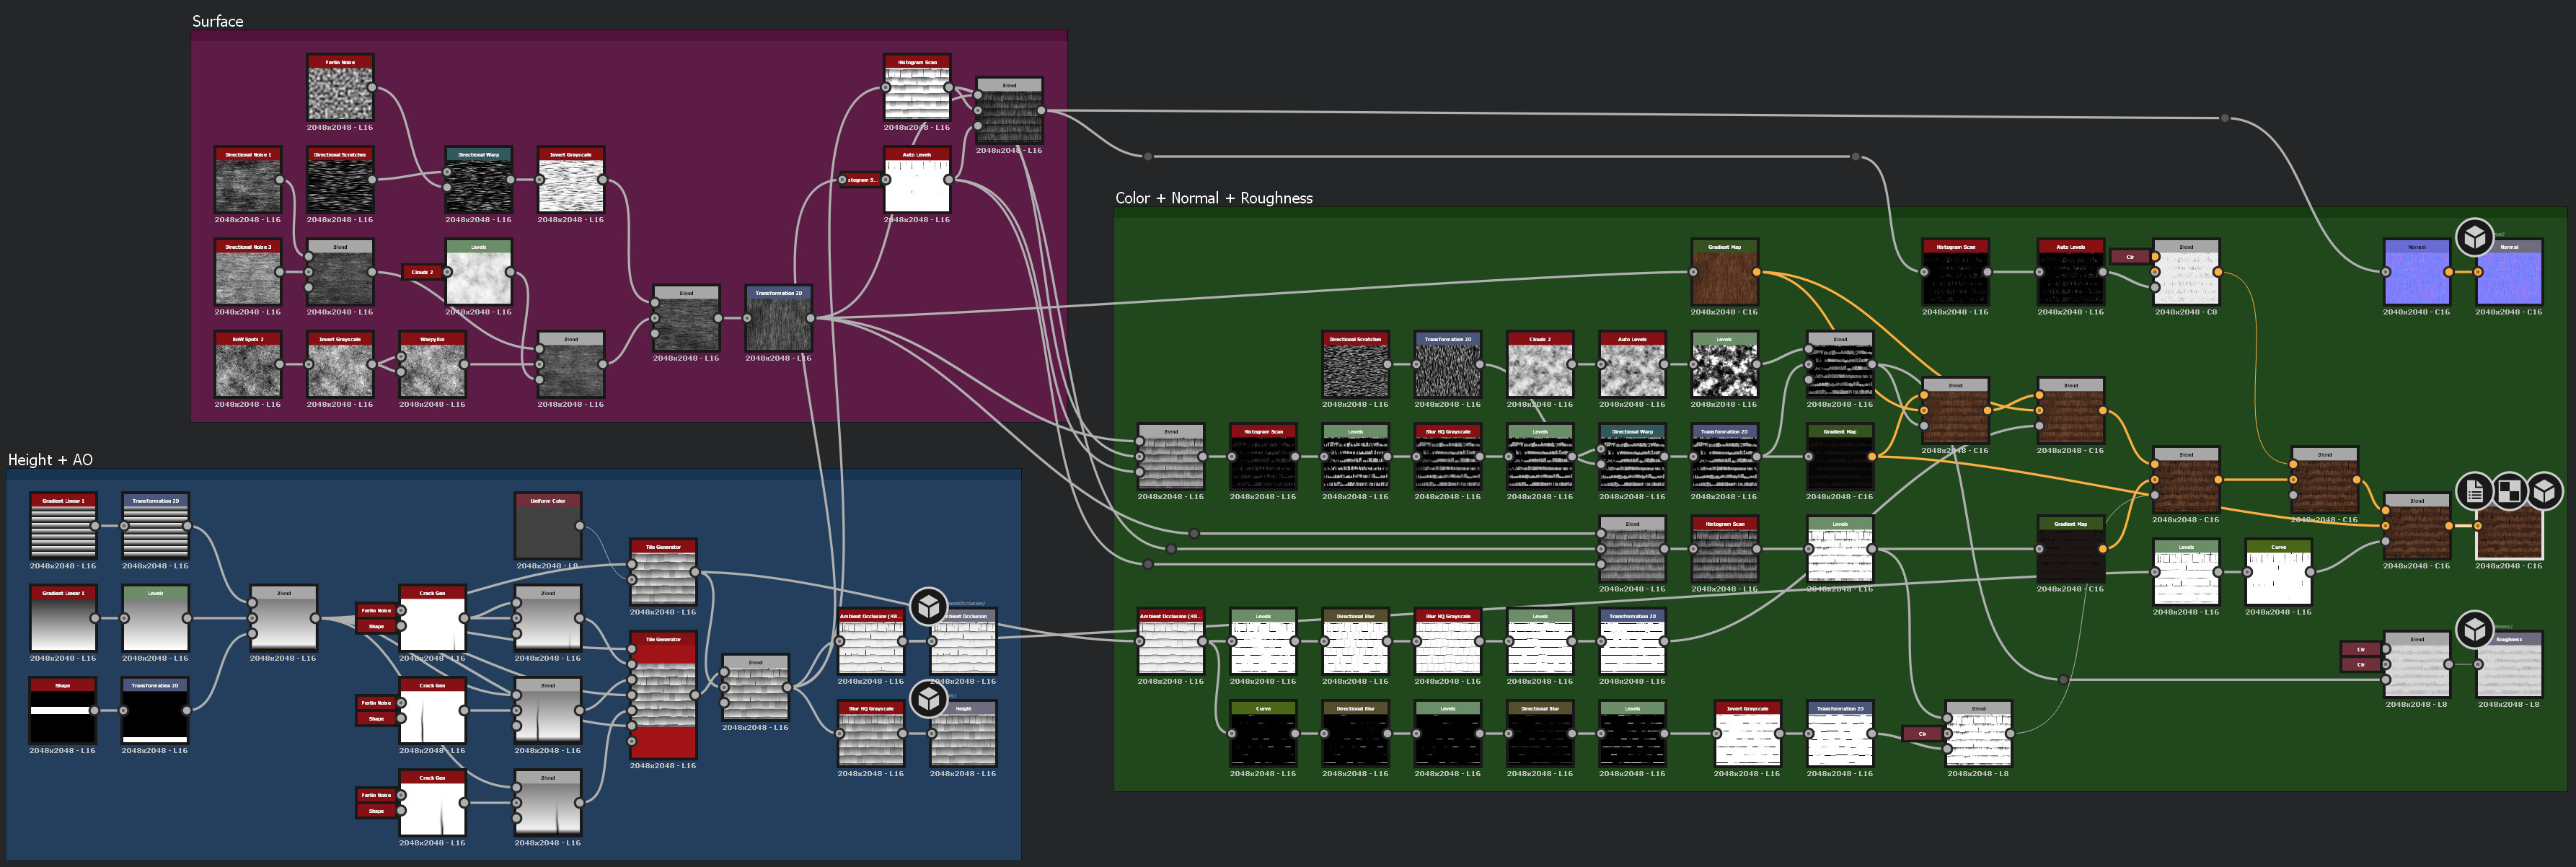Select the Directional Noise 1 node
2576x867 pixels.
tap(248, 180)
